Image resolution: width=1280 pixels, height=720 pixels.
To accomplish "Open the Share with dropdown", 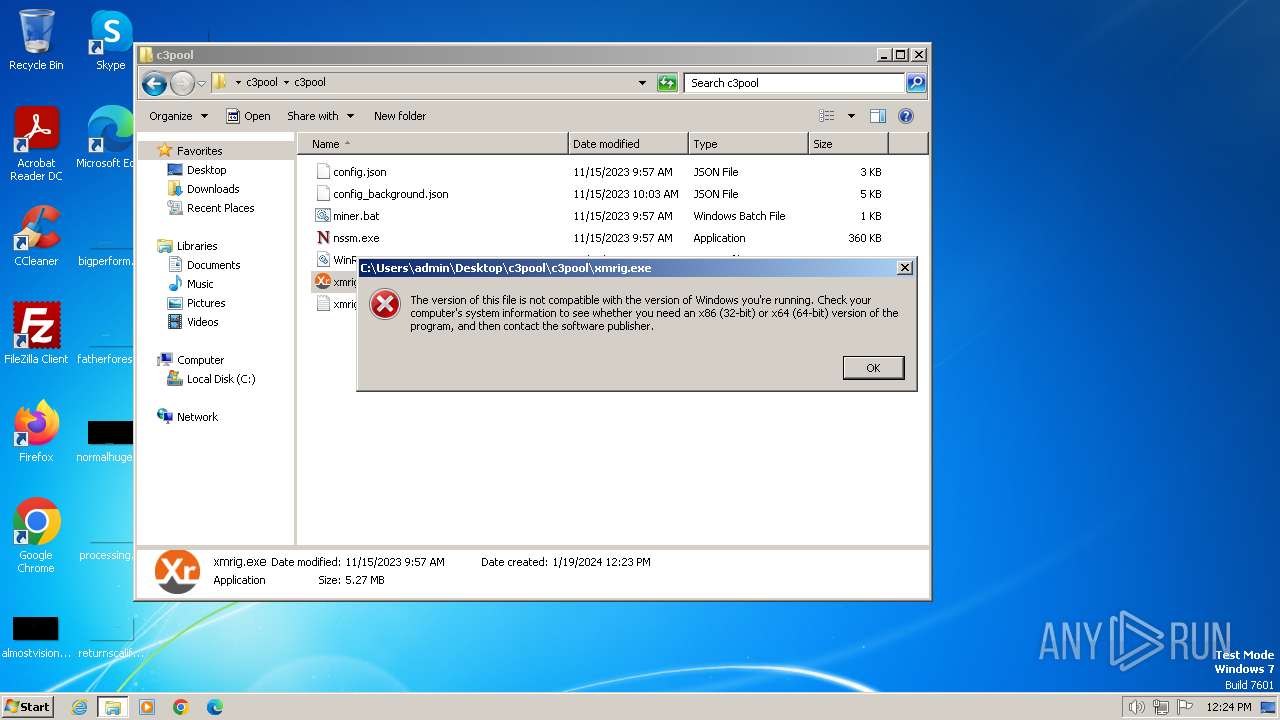I will tap(320, 116).
